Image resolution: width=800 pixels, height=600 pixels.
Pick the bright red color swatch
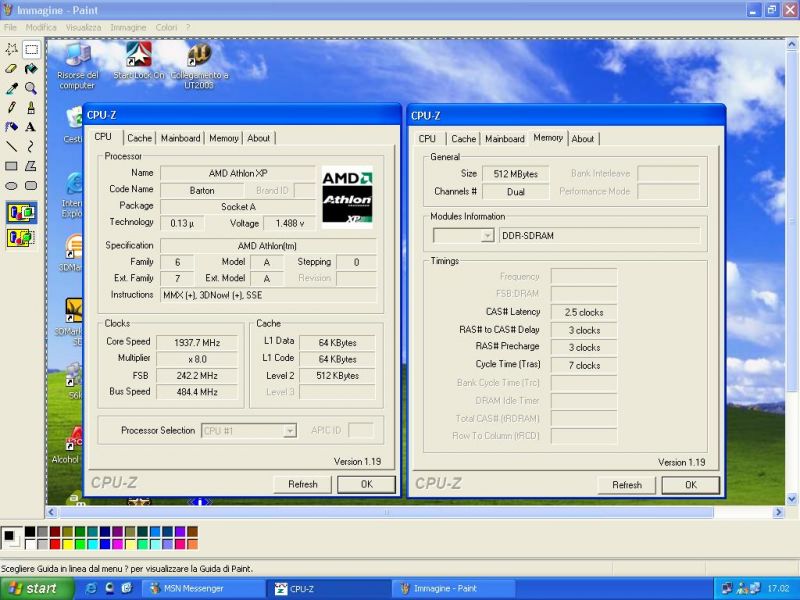pos(55,544)
